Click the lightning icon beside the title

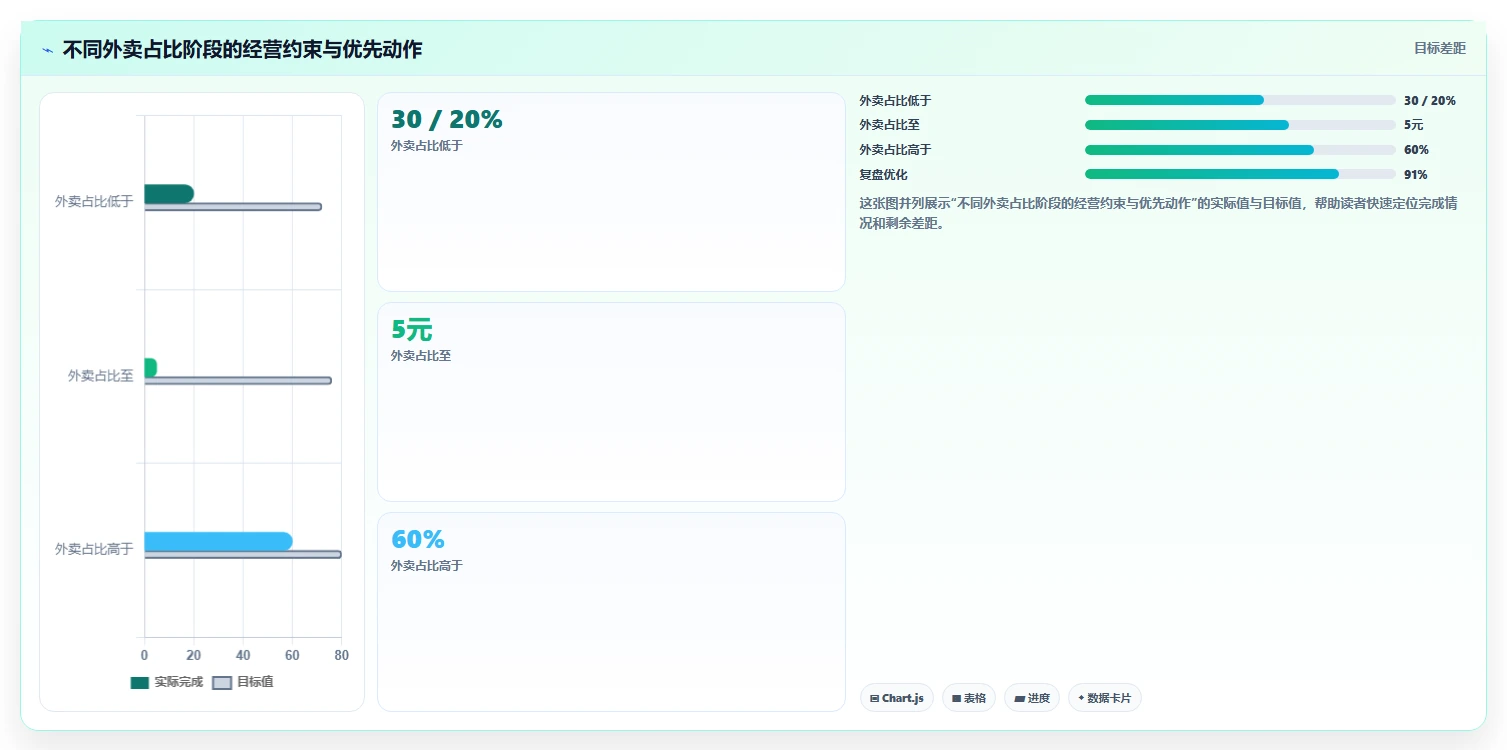click(x=47, y=50)
